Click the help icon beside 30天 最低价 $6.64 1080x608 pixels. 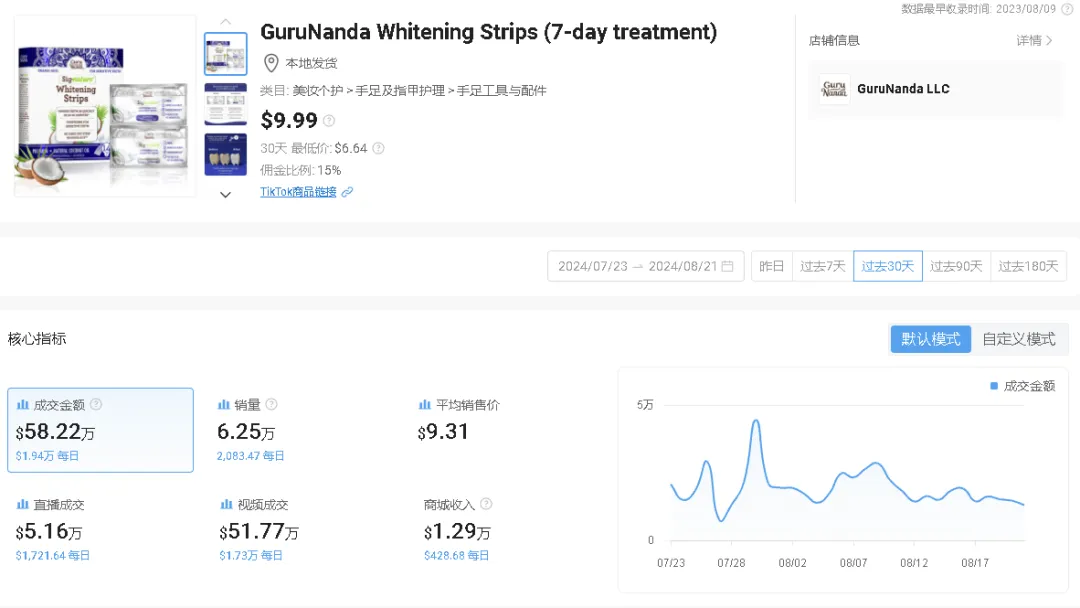pyautogui.click(x=378, y=148)
